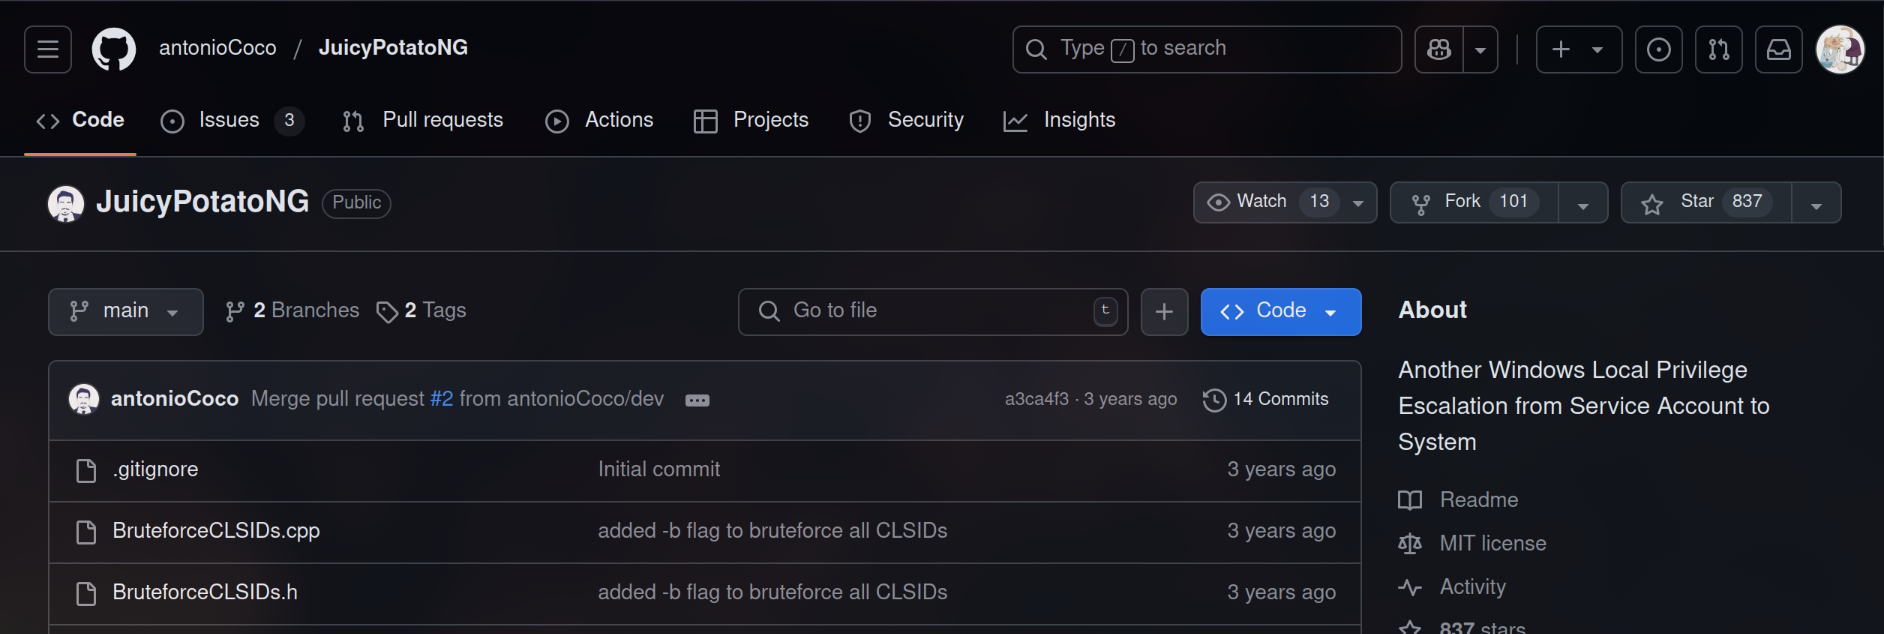Open the 14 Commits history link

point(1266,399)
